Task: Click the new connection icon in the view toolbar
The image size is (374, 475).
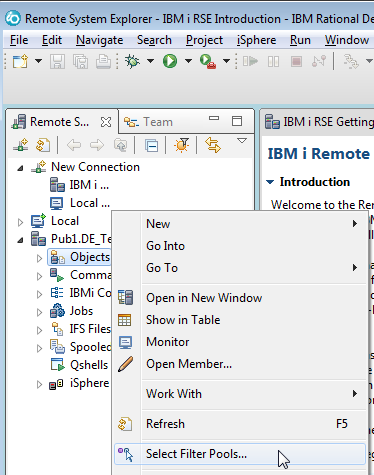Action: coord(20,145)
